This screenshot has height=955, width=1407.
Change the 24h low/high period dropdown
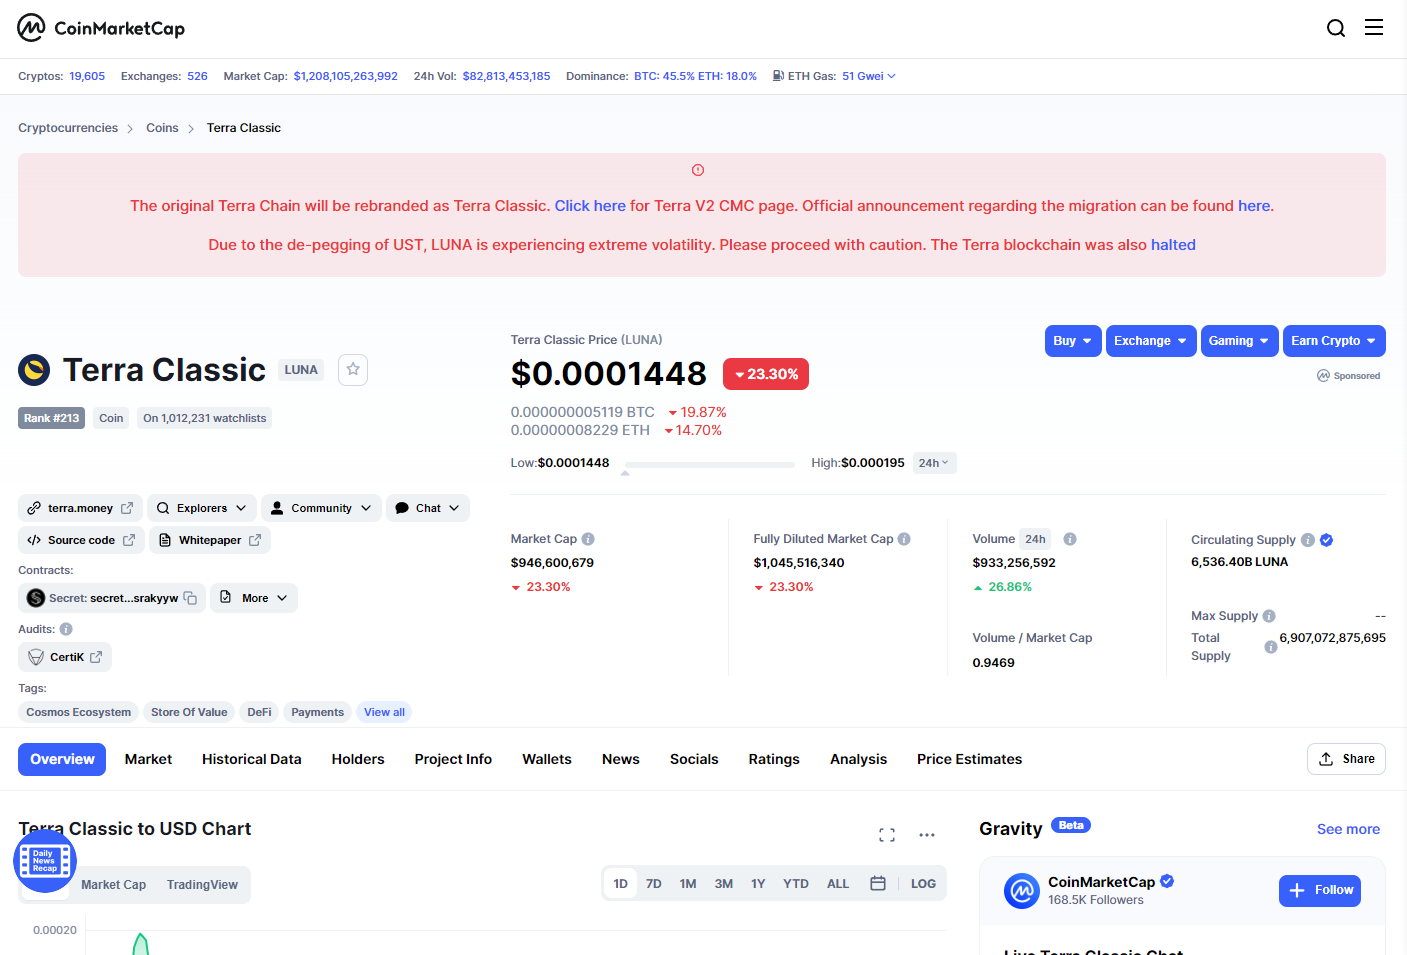click(x=934, y=463)
